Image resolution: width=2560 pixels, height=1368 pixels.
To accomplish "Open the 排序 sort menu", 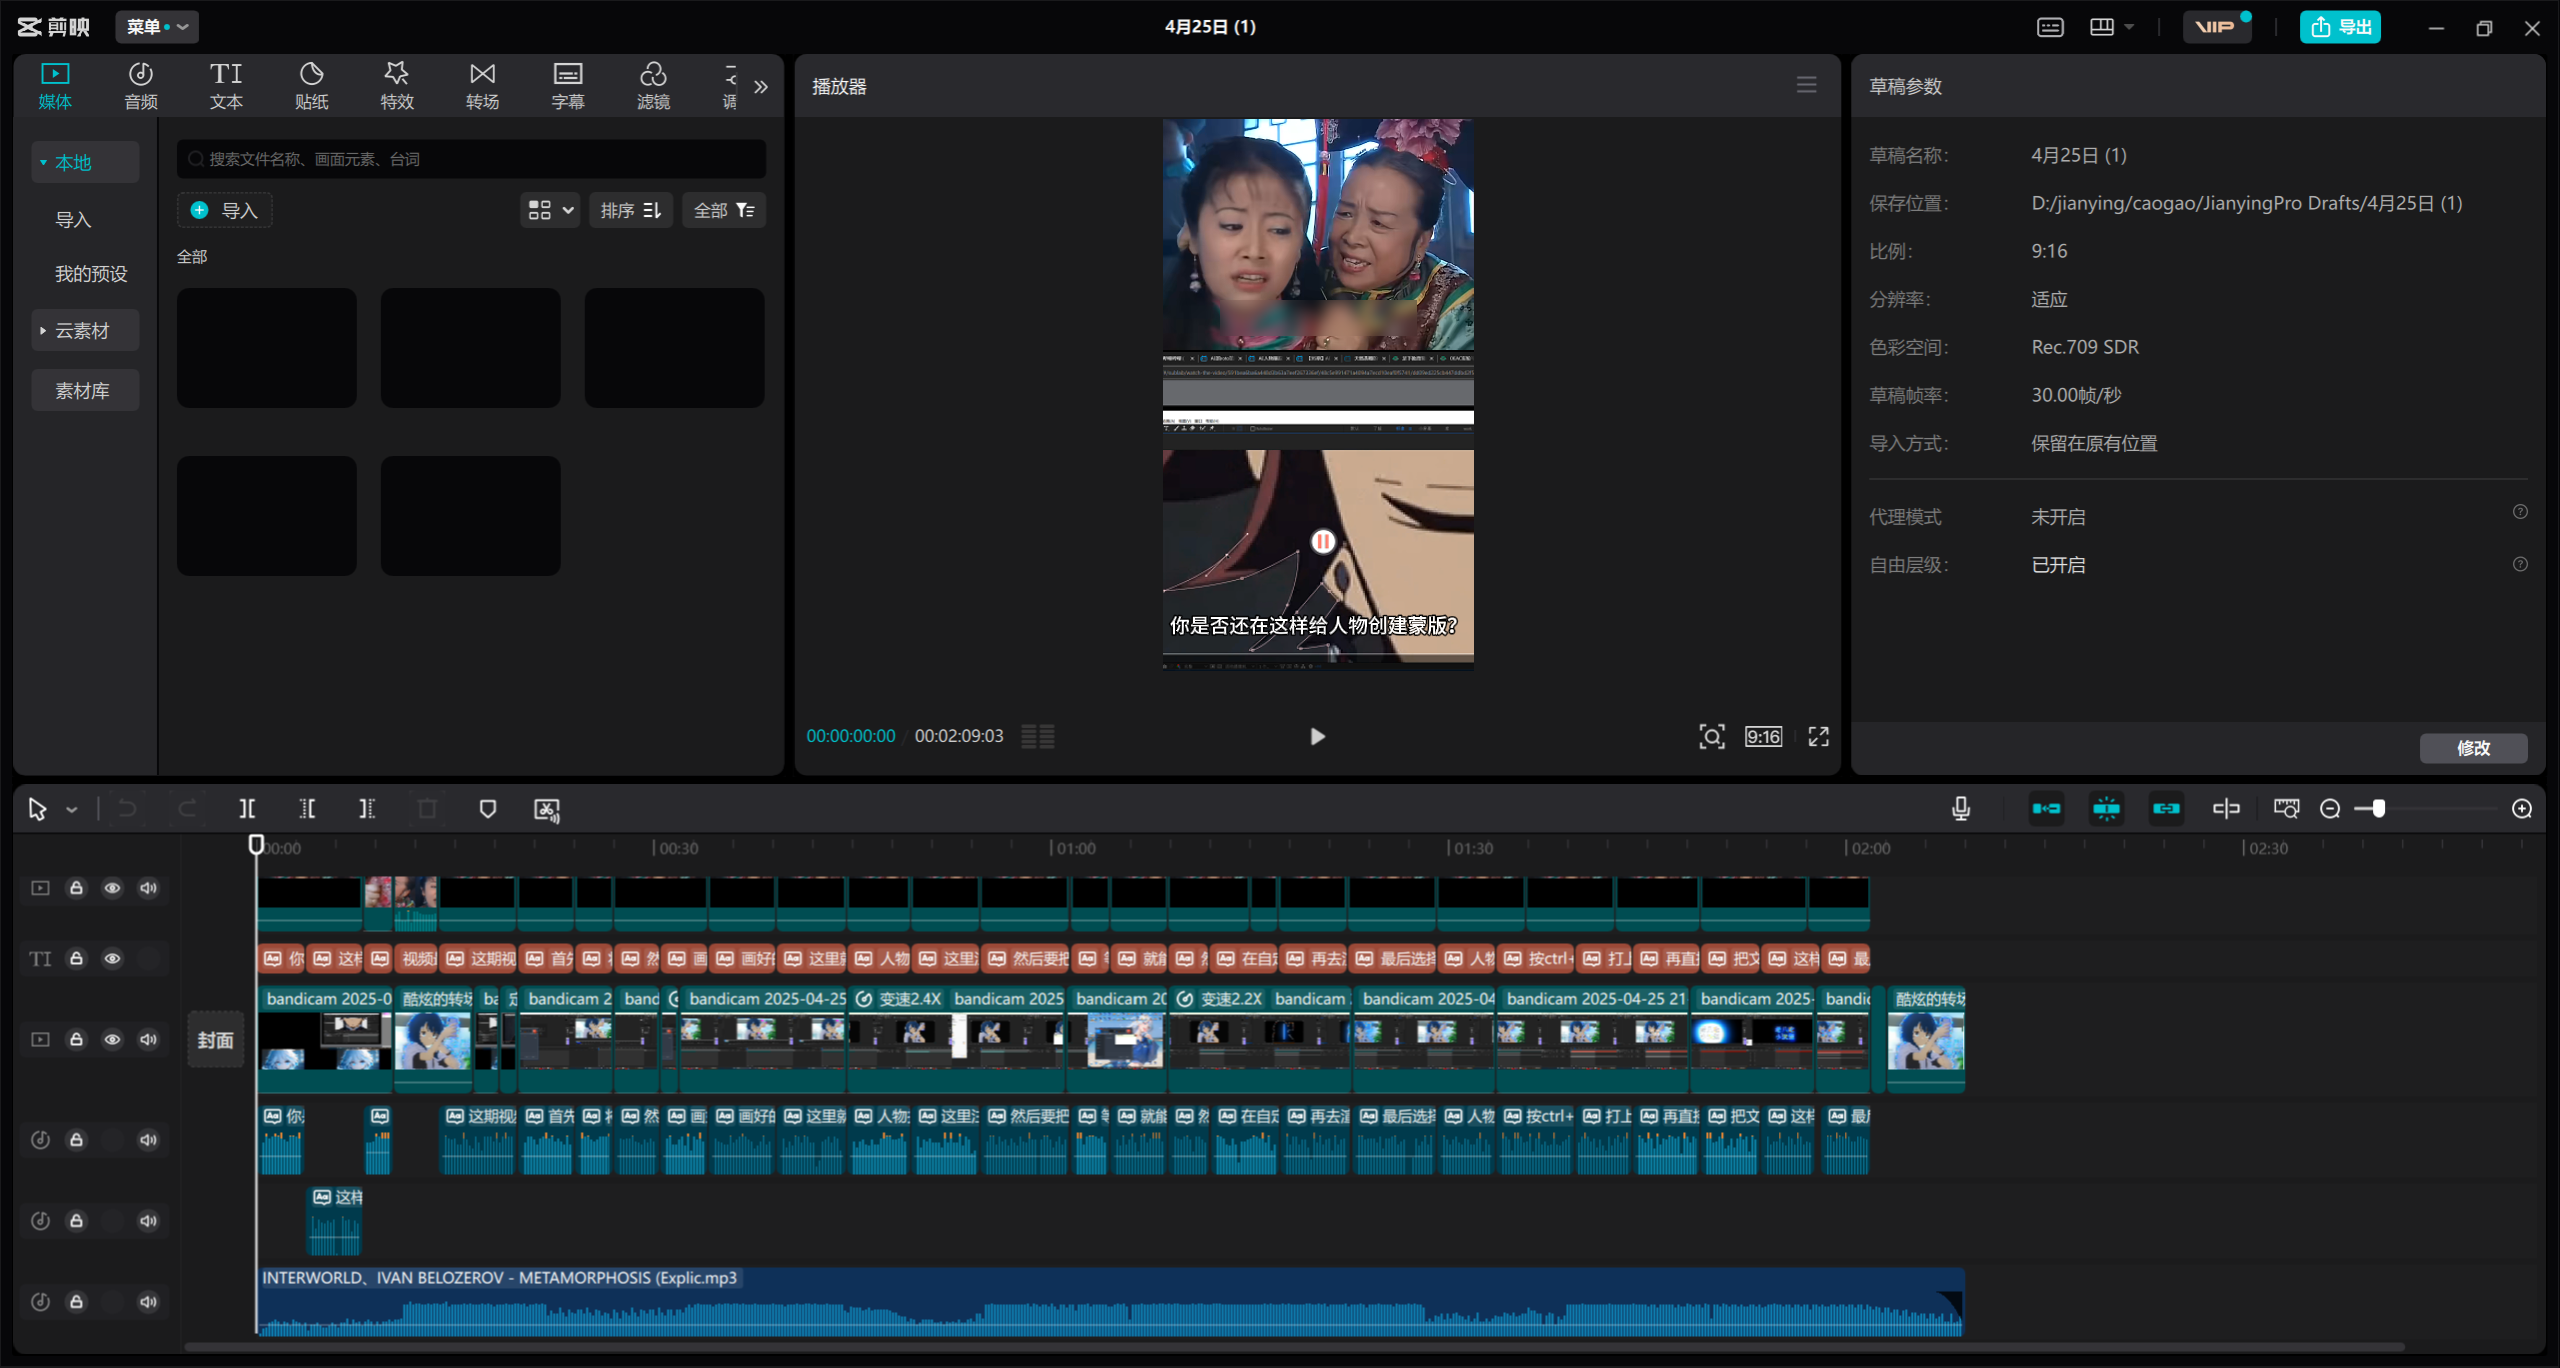I will (x=631, y=210).
